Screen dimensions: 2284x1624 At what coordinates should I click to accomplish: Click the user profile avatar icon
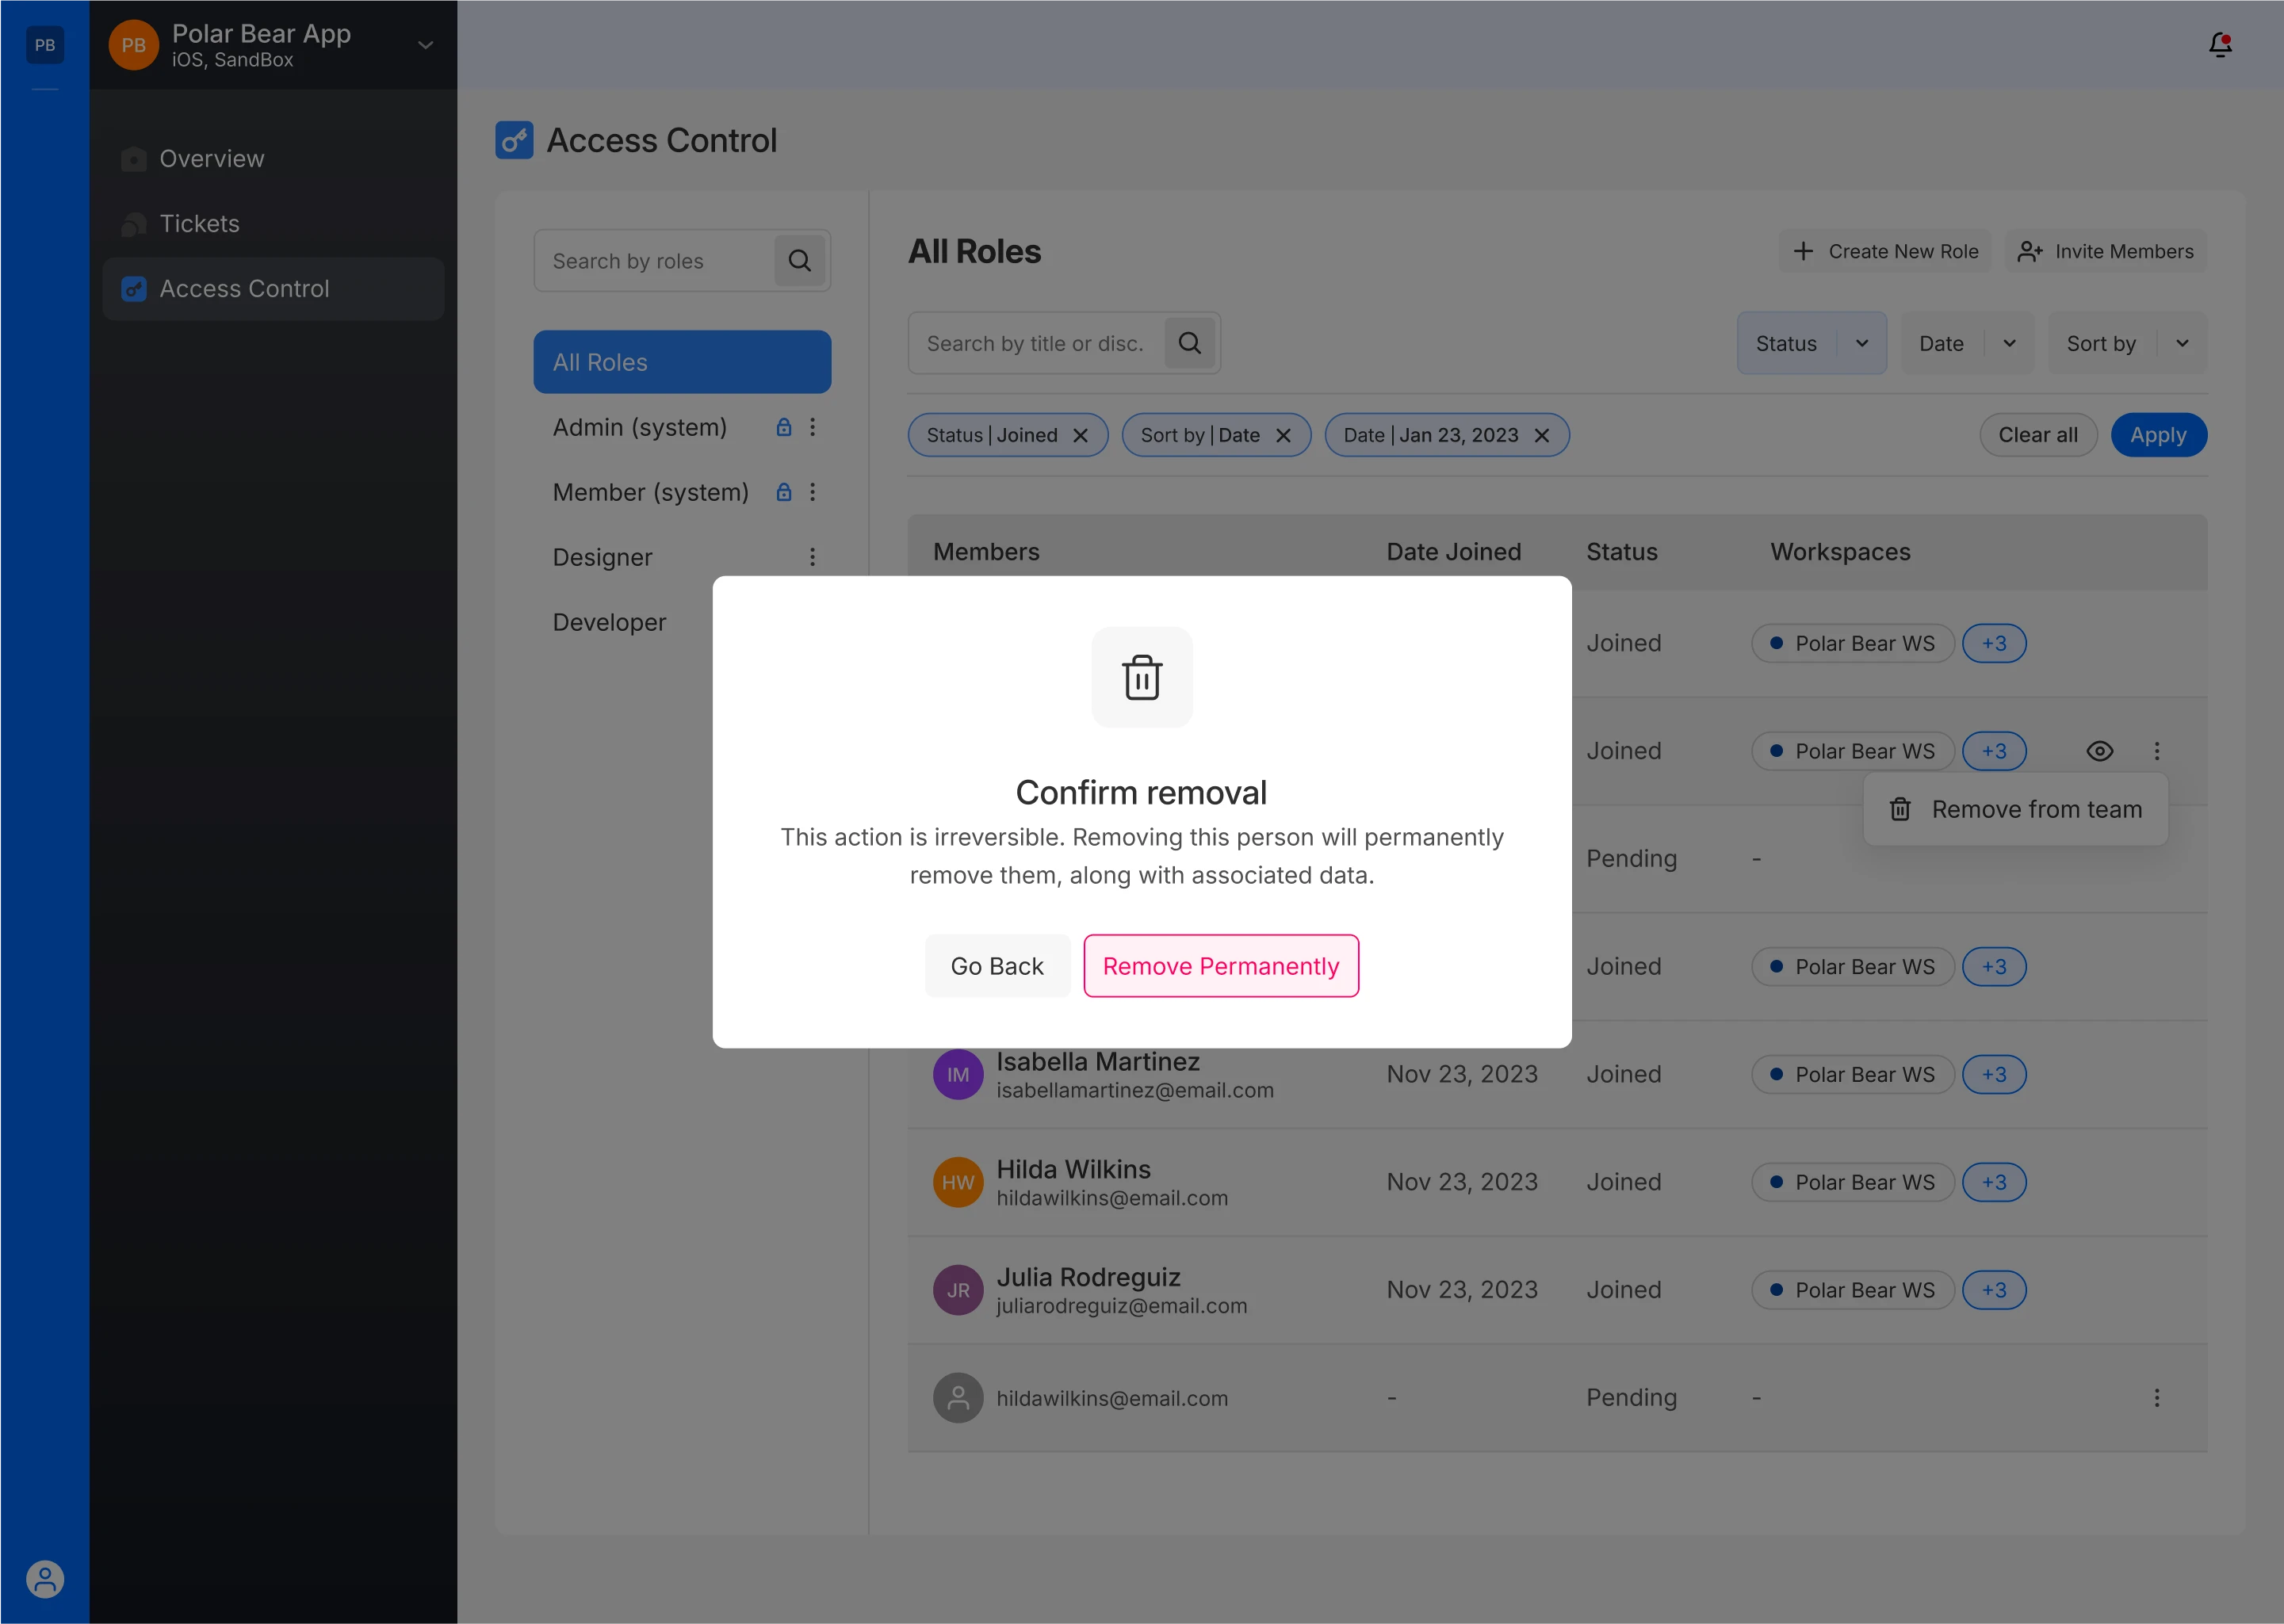45,1578
